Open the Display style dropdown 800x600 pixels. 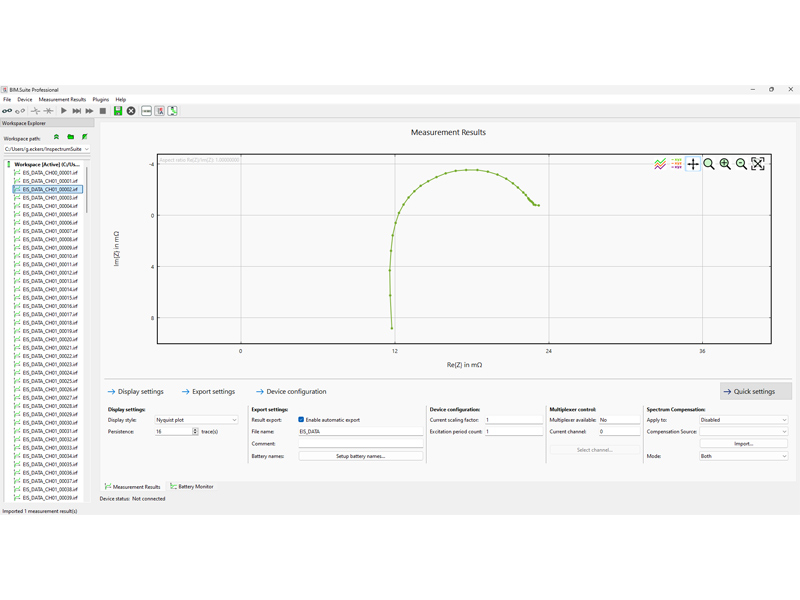(196, 420)
